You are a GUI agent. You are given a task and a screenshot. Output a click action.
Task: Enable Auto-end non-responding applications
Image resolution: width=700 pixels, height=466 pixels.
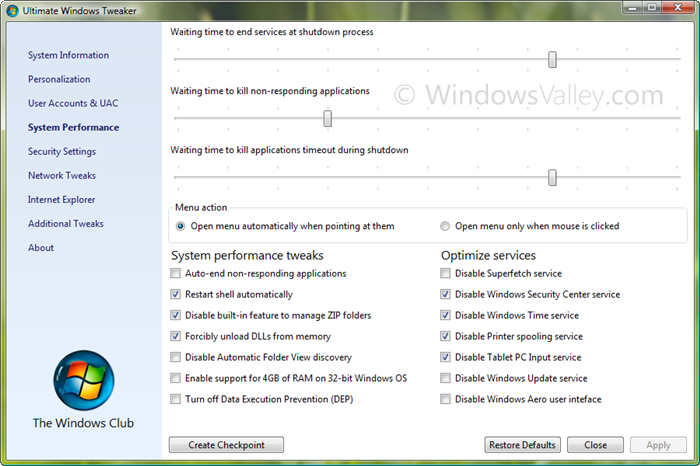point(175,273)
